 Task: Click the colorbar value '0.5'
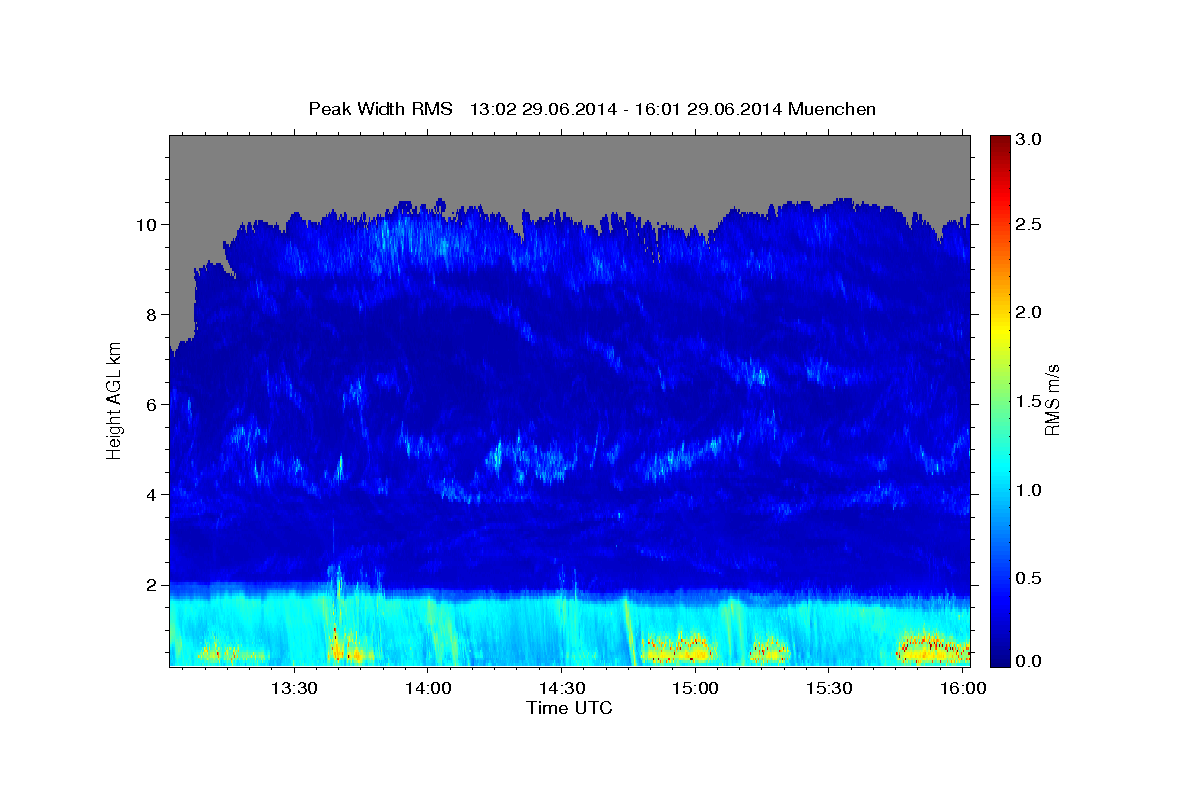pos(1029,578)
